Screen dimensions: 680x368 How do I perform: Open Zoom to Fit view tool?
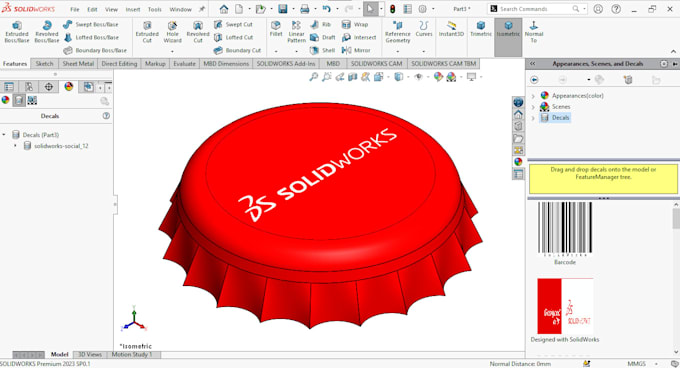(314, 77)
